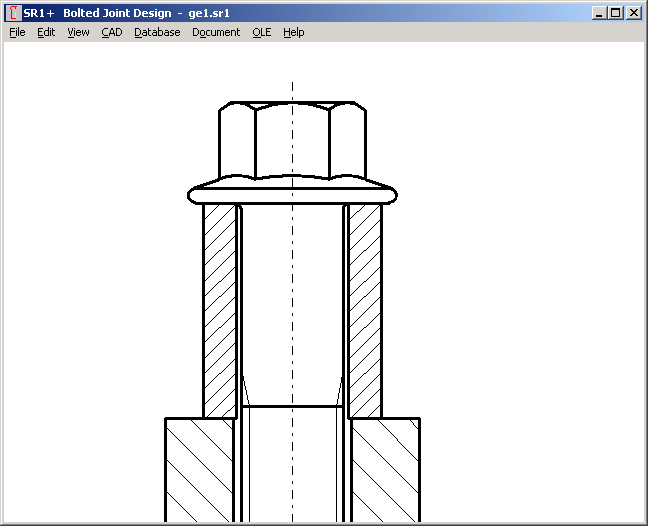
Task: Click the hexagonal bolt head in drawing
Action: (x=292, y=140)
